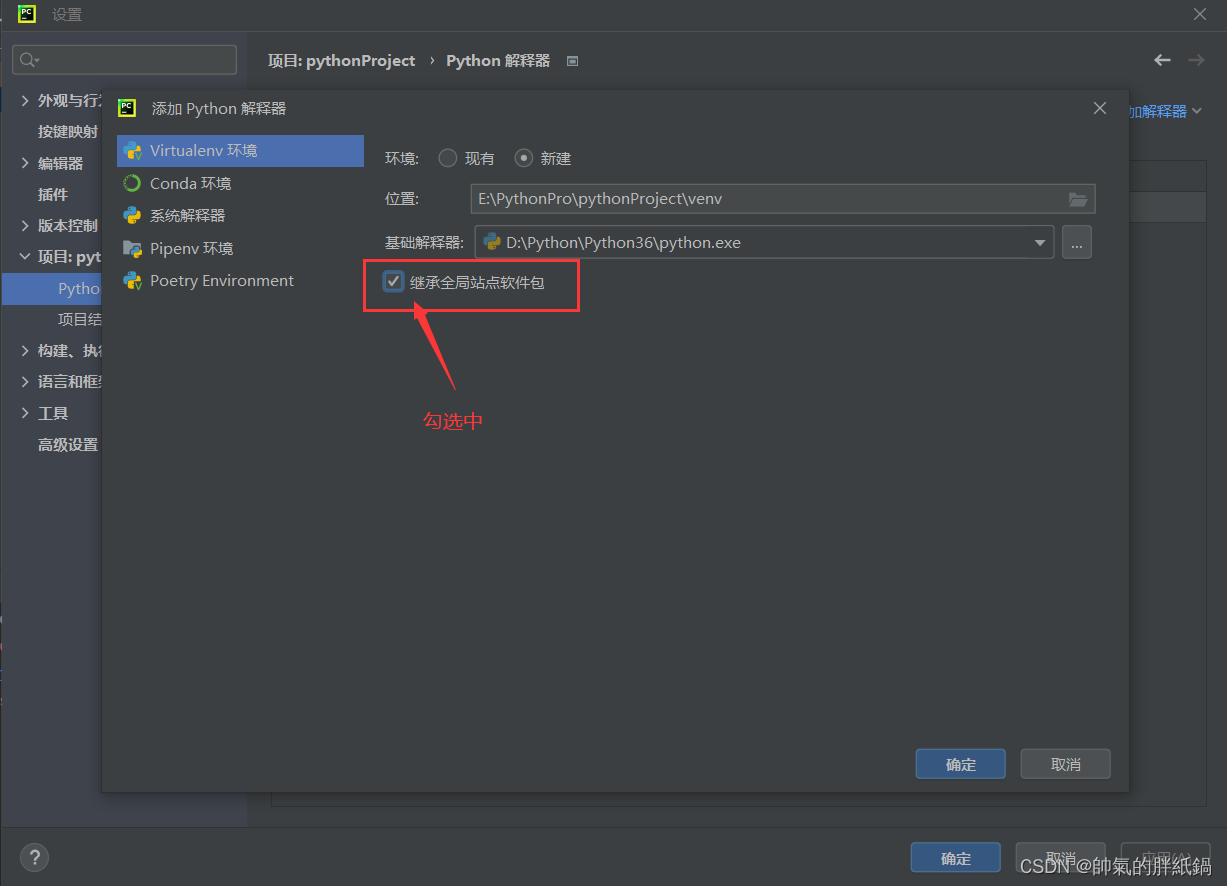
Task: Click the 系统解释器 python icon
Action: 132,215
